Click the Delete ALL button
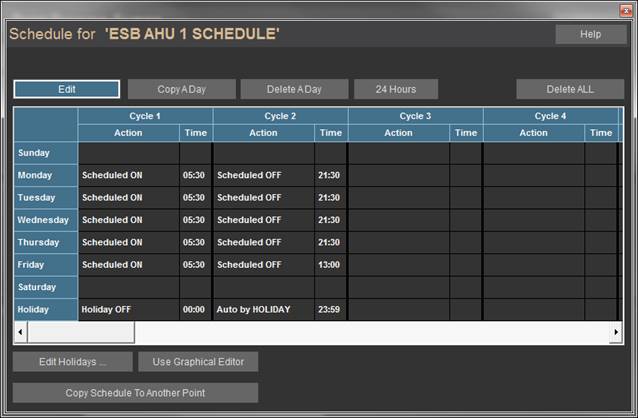Viewport: 638px width, 418px height. [x=570, y=89]
